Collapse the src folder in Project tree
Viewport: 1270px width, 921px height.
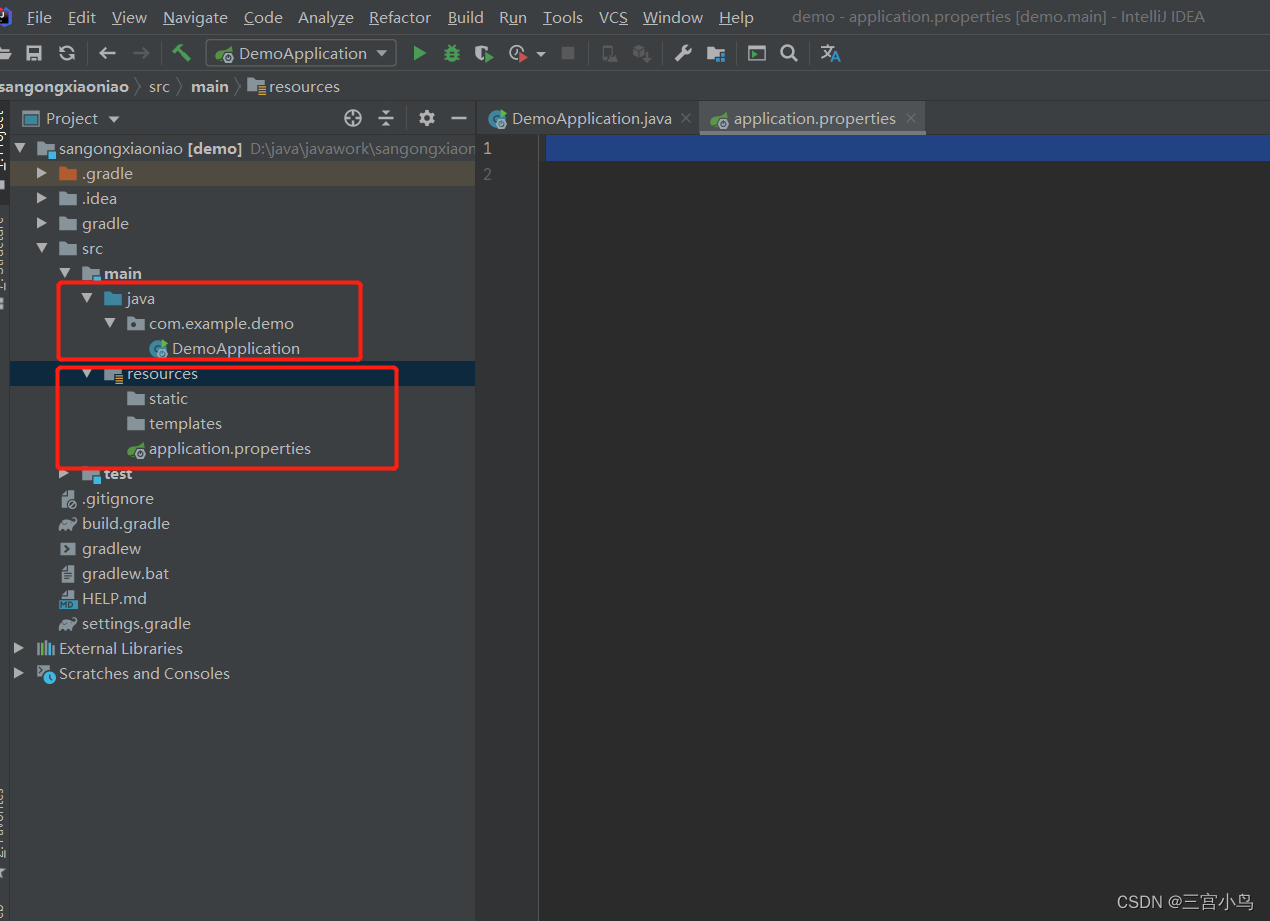coord(41,248)
